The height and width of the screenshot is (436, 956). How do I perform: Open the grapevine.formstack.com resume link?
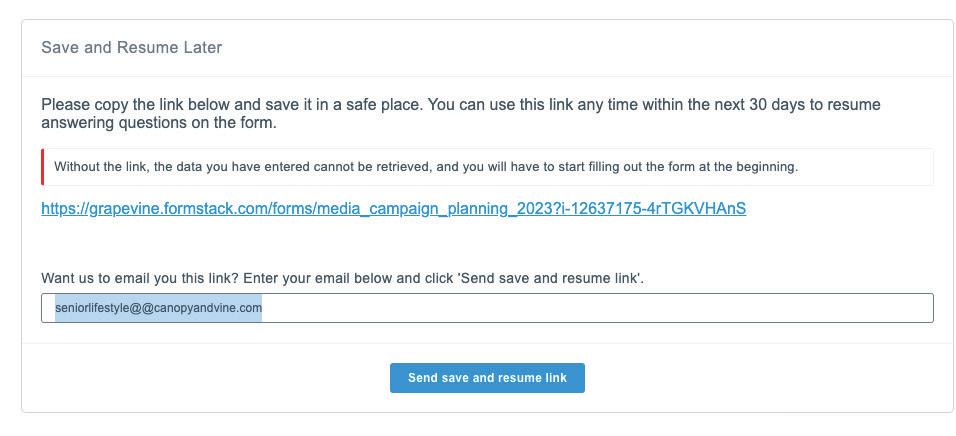tap(393, 209)
